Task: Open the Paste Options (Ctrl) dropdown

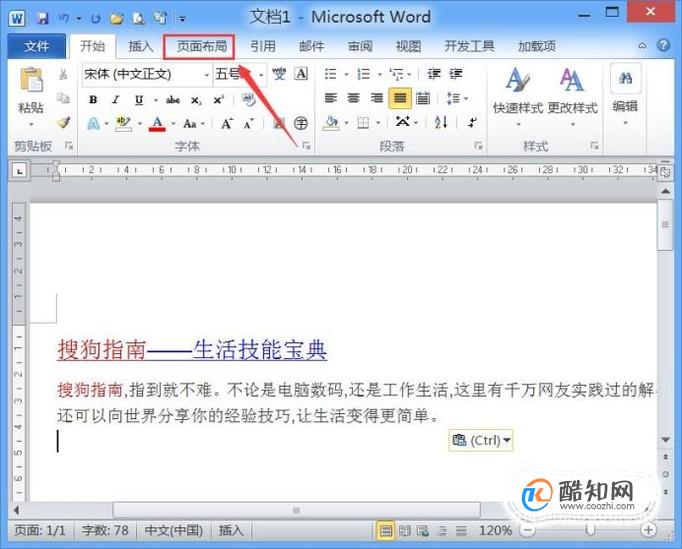Action: pos(481,440)
